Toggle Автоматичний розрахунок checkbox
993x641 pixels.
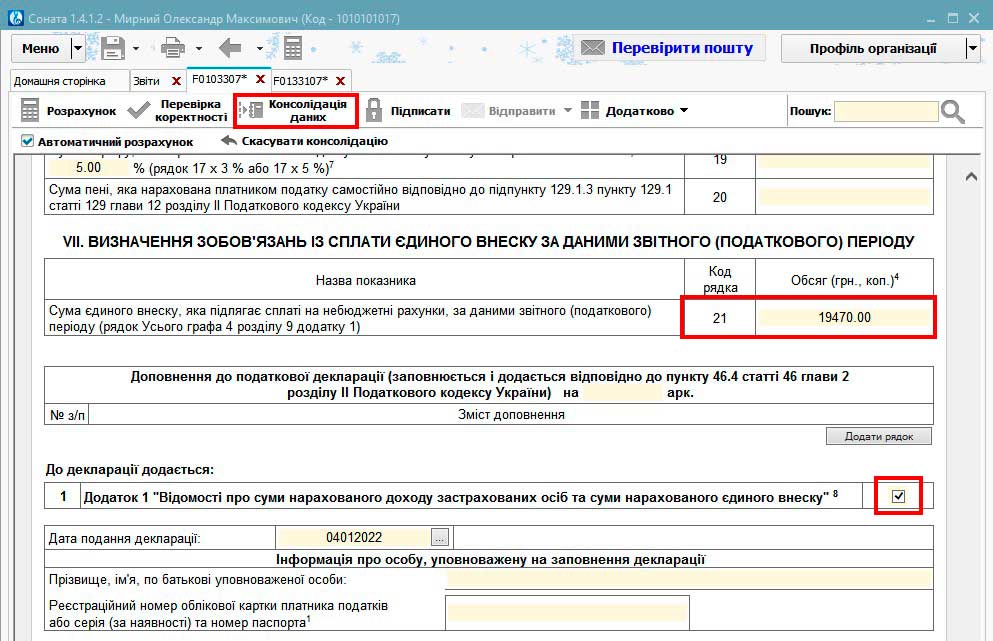click(x=27, y=141)
